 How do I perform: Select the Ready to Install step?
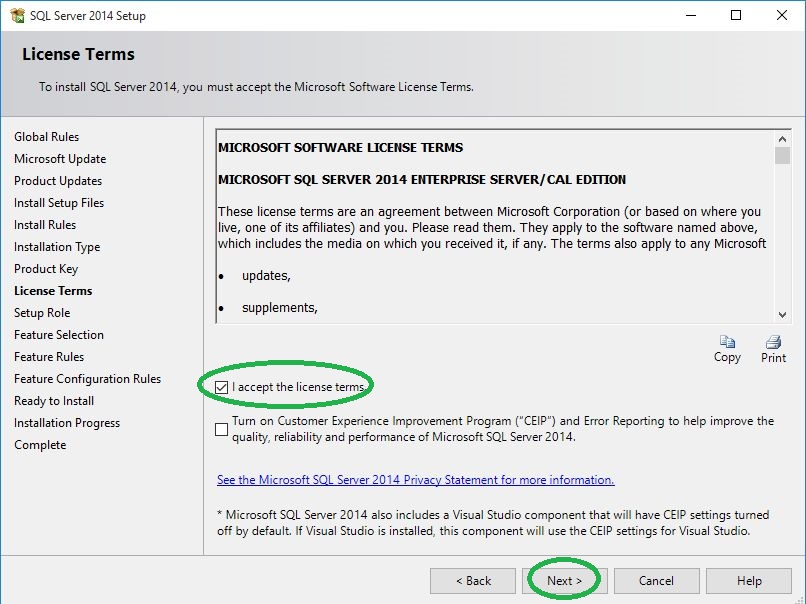pyautogui.click(x=54, y=401)
